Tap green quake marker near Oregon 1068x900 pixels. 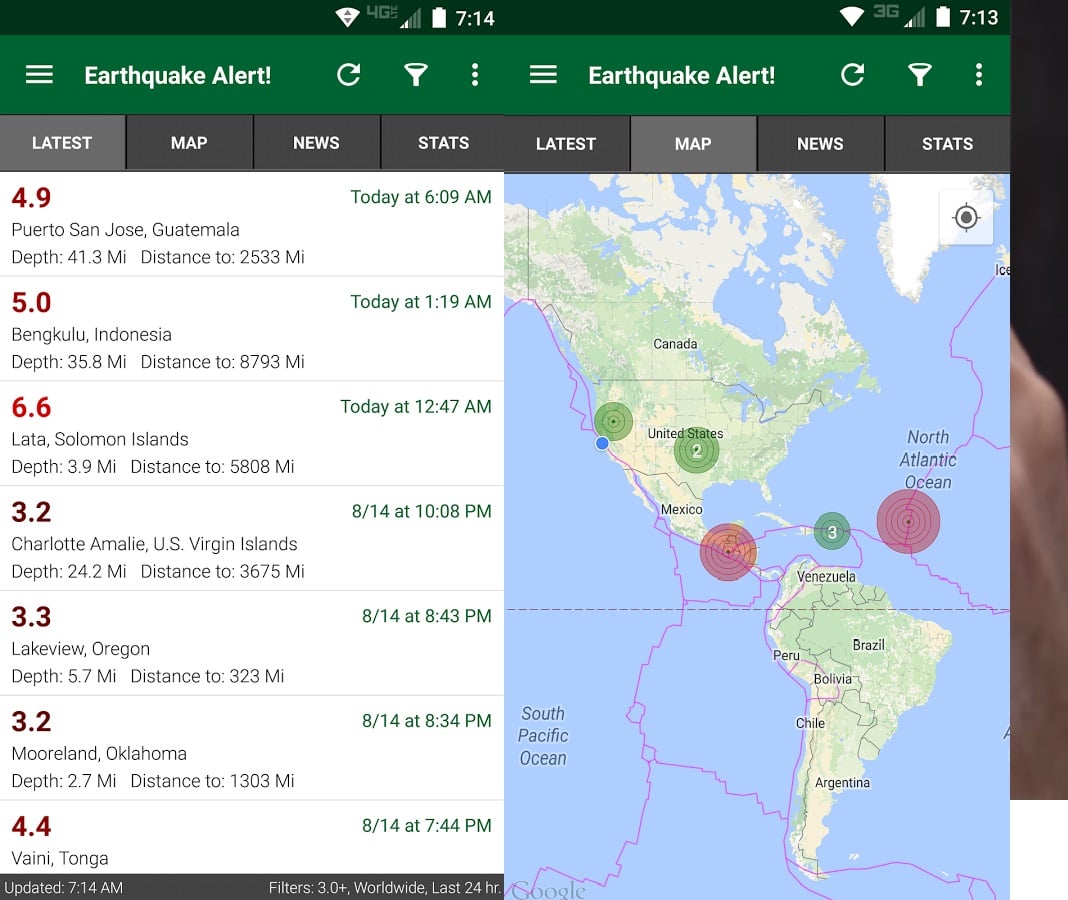tap(613, 422)
